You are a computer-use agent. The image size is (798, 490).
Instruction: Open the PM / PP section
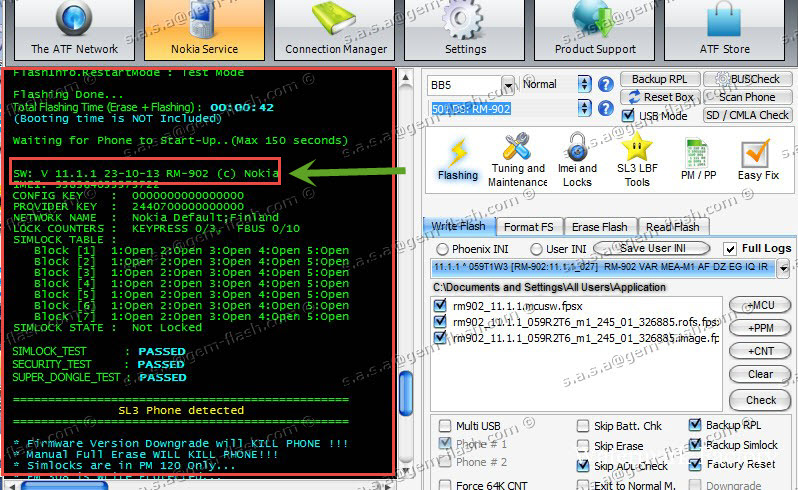point(698,159)
